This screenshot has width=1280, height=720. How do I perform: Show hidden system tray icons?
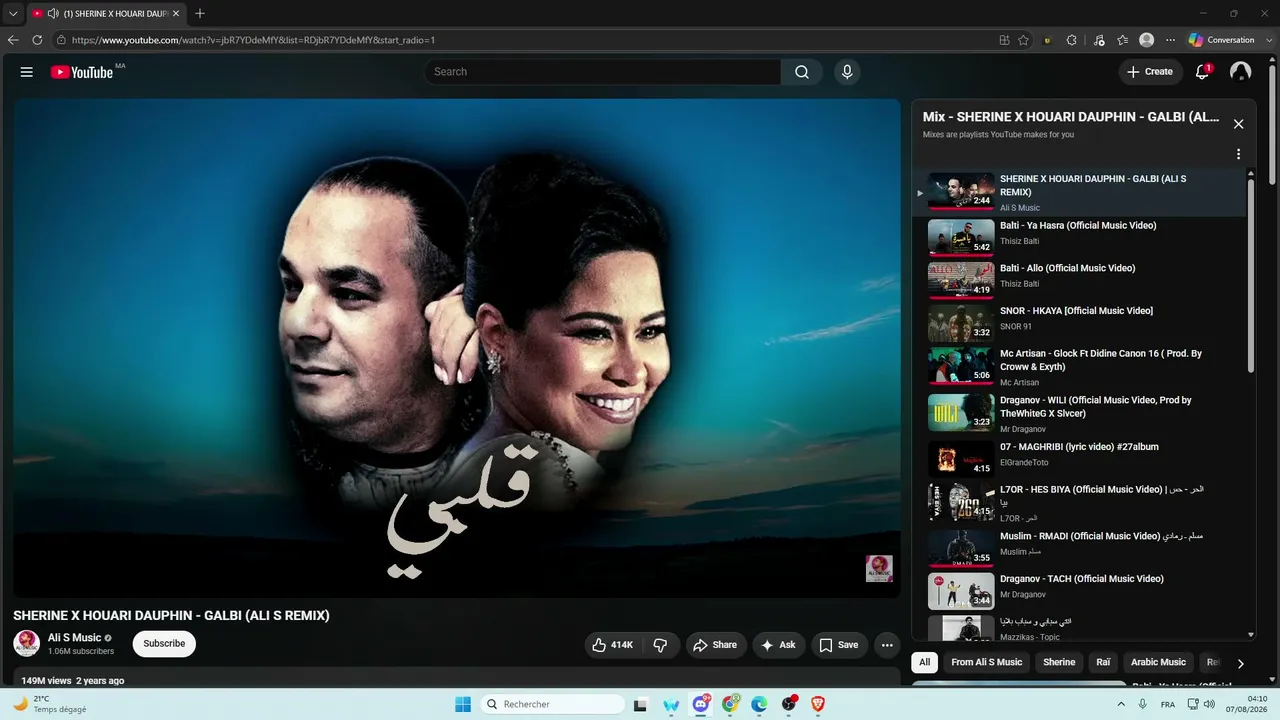pyautogui.click(x=1119, y=704)
